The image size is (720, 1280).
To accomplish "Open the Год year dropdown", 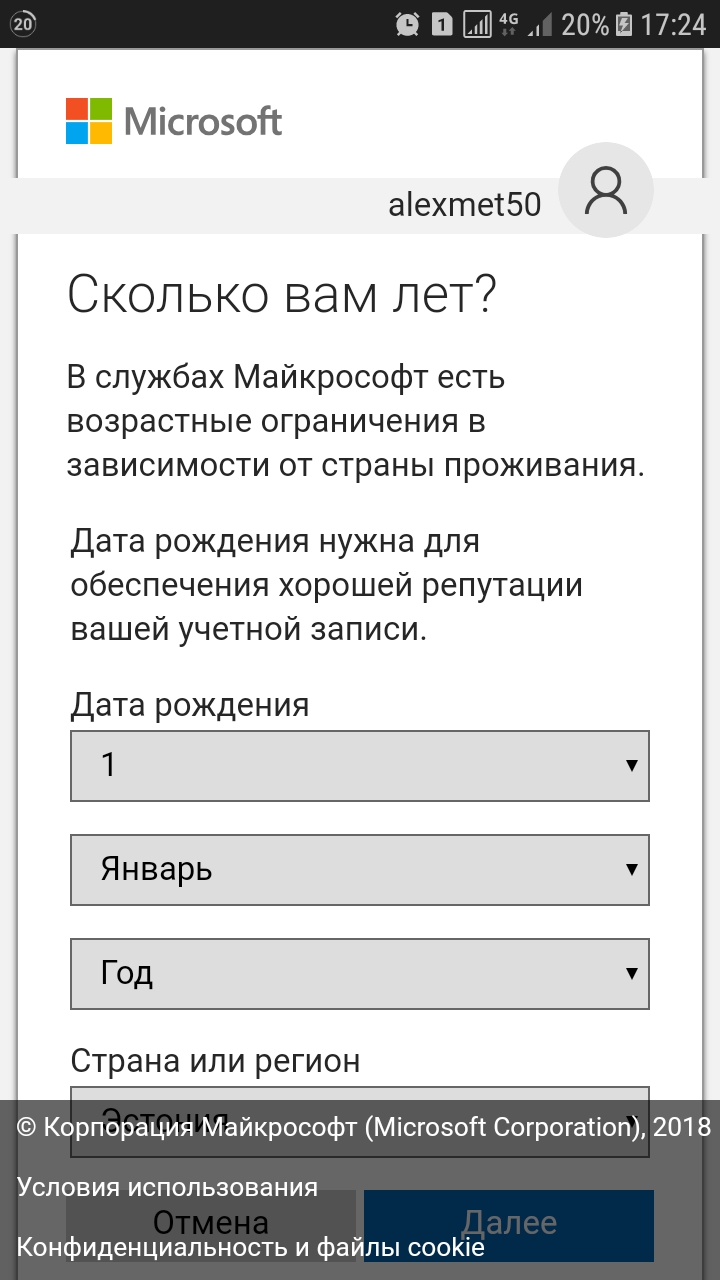I will [x=360, y=974].
